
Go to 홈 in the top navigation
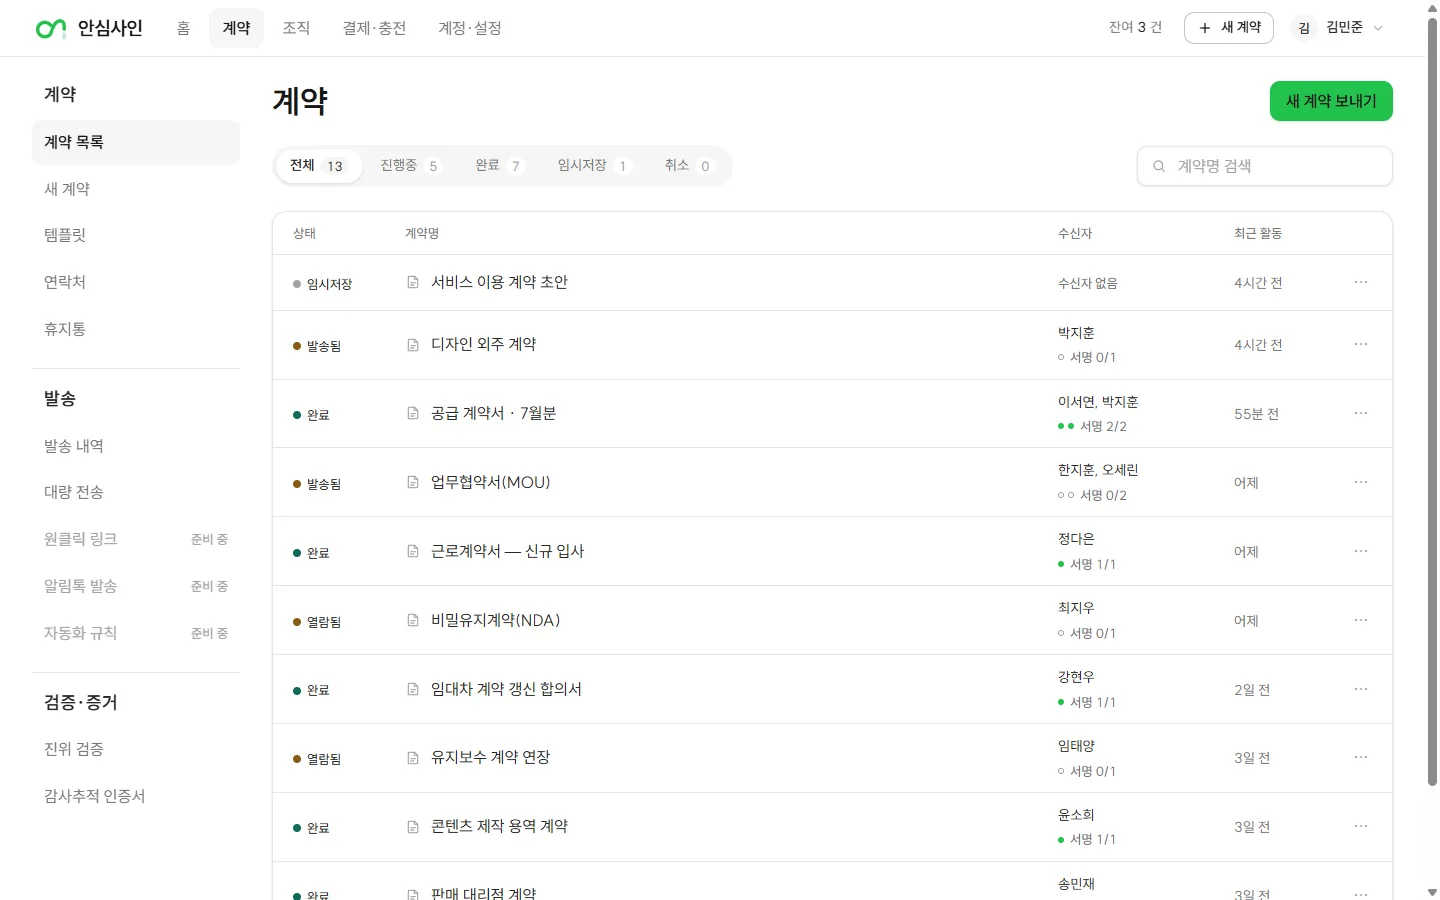183,28
